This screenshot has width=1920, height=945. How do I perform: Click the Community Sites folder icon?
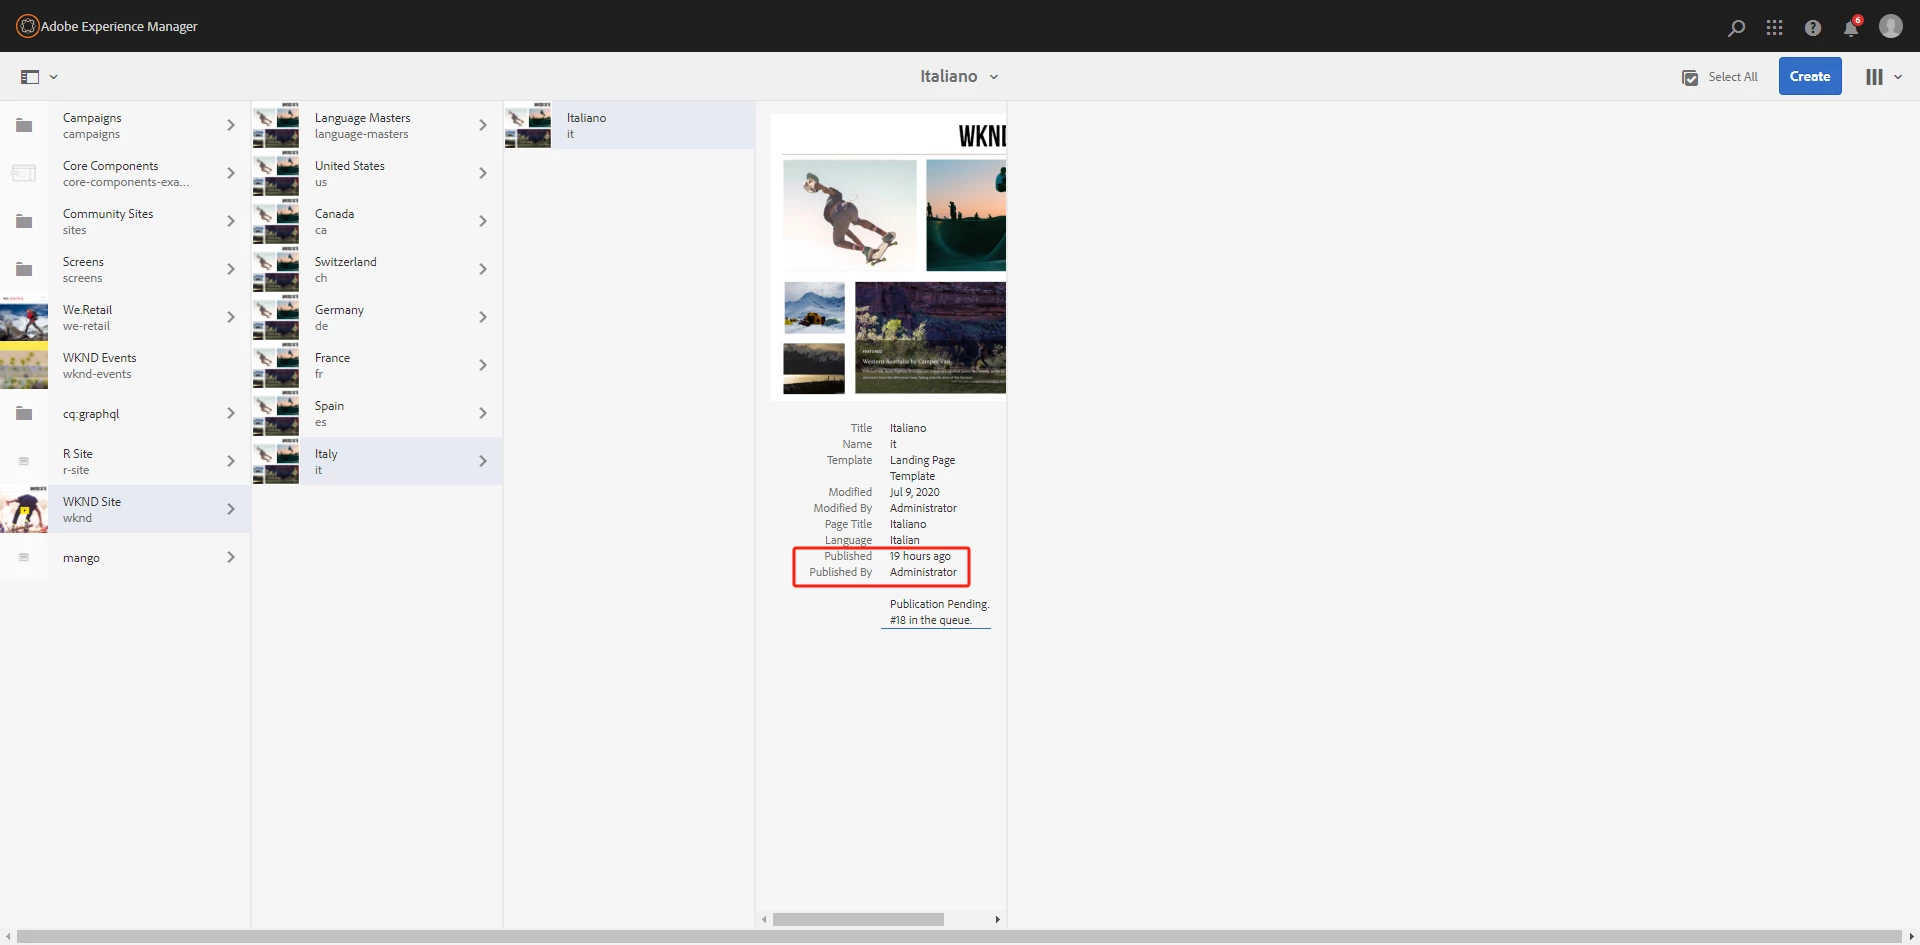(24, 221)
